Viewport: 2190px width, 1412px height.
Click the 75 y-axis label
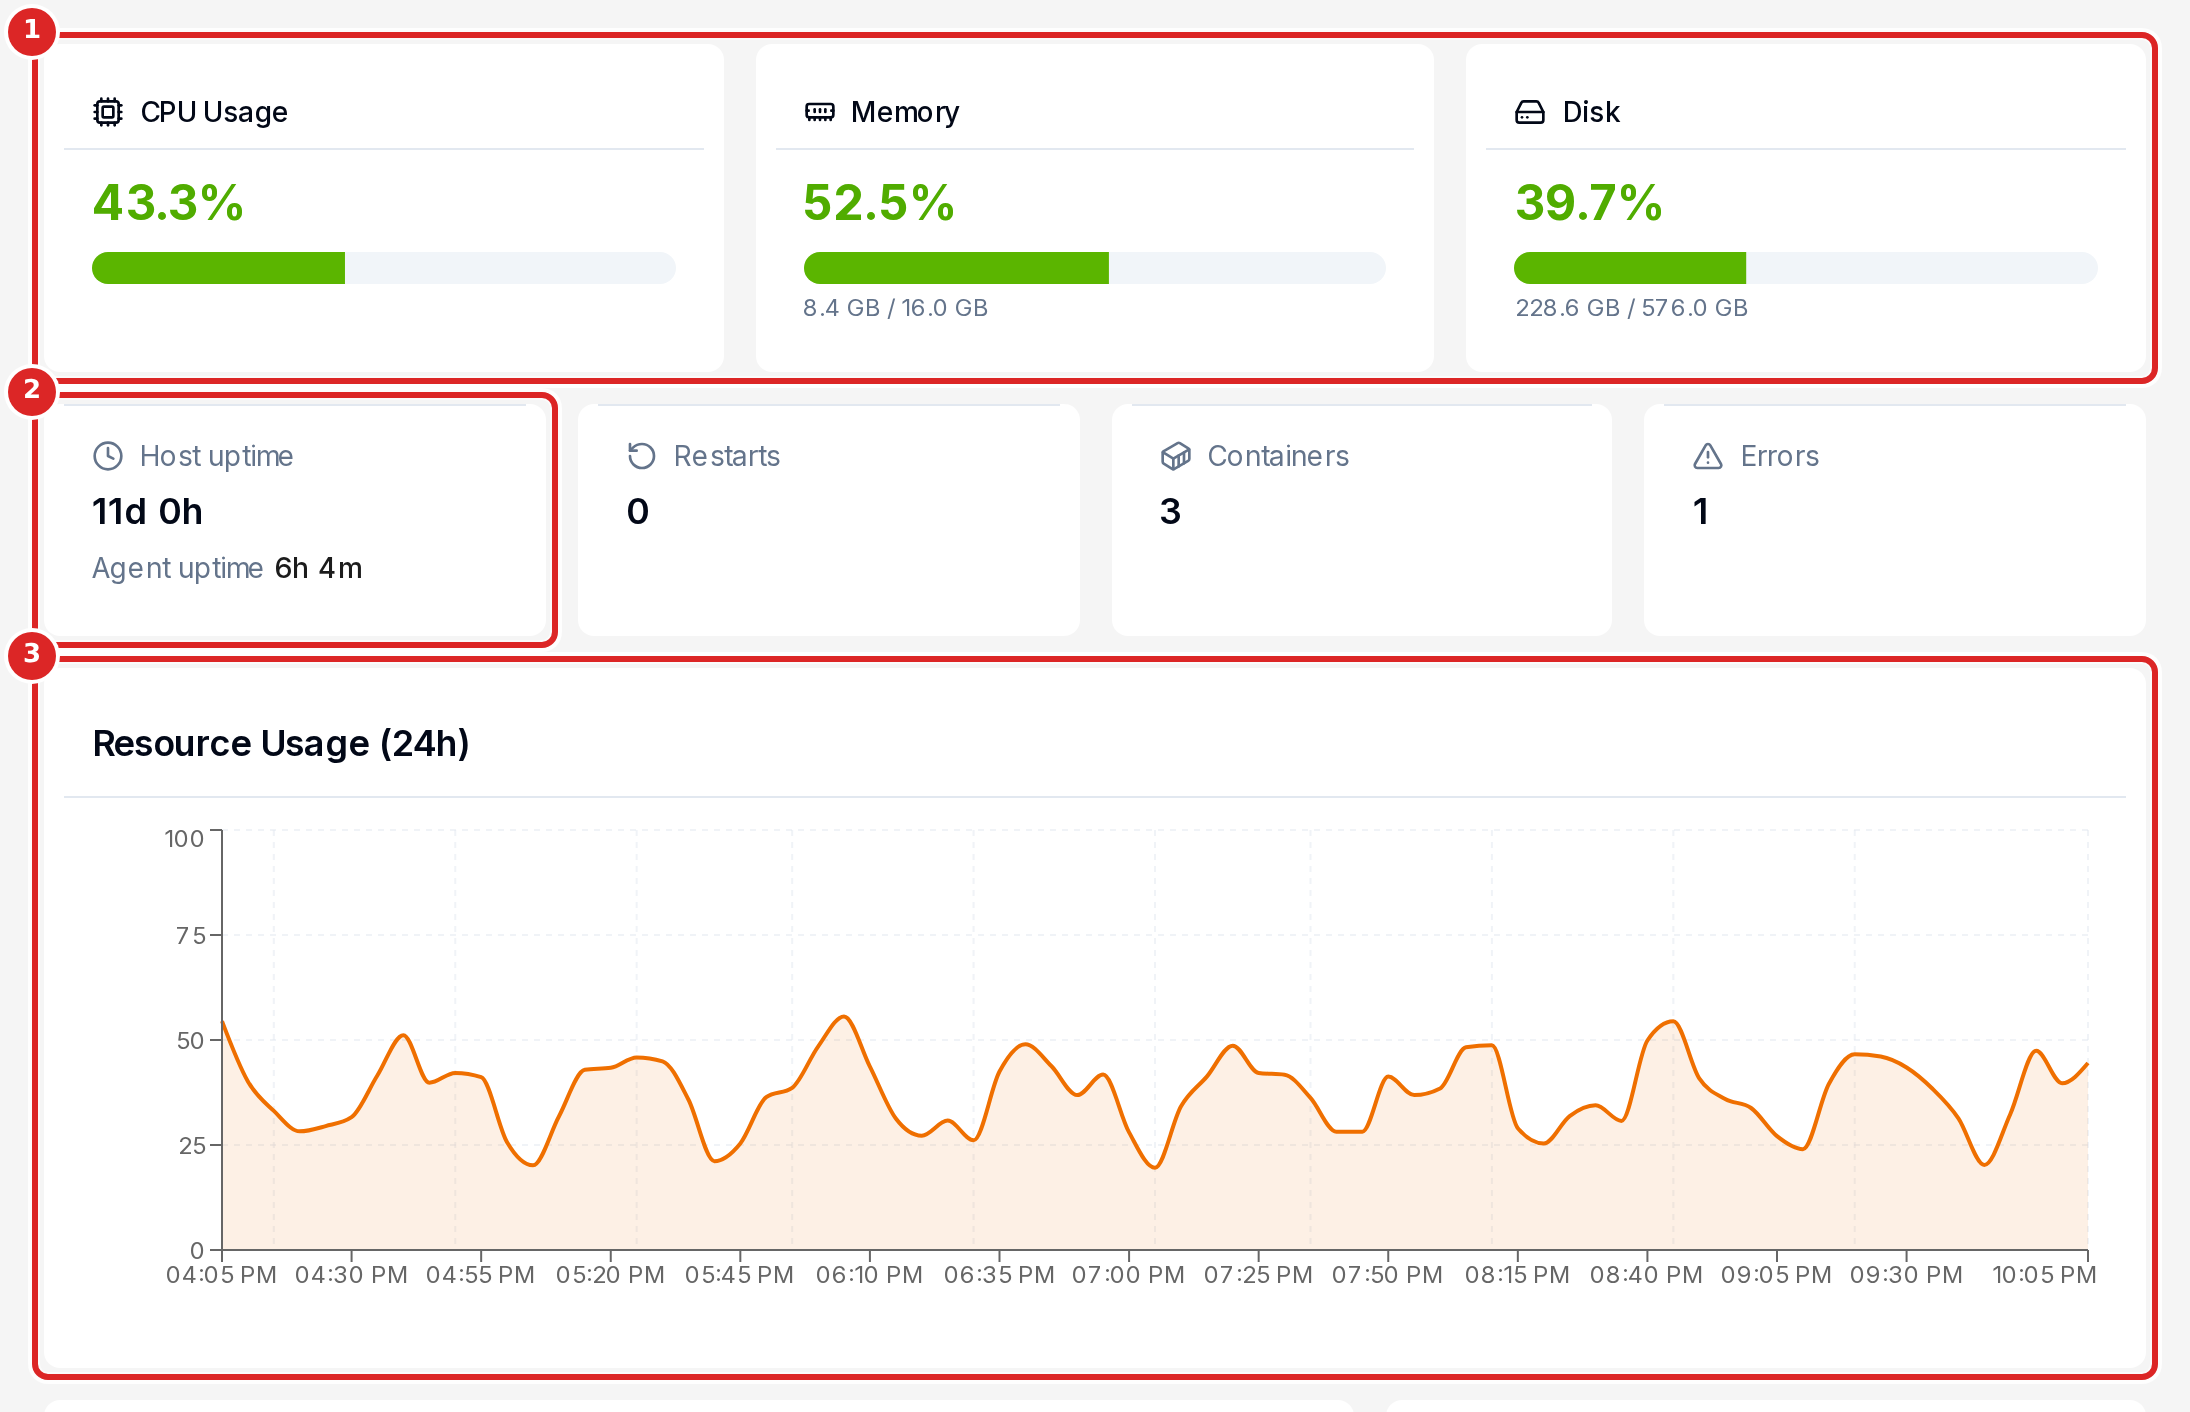click(x=190, y=936)
